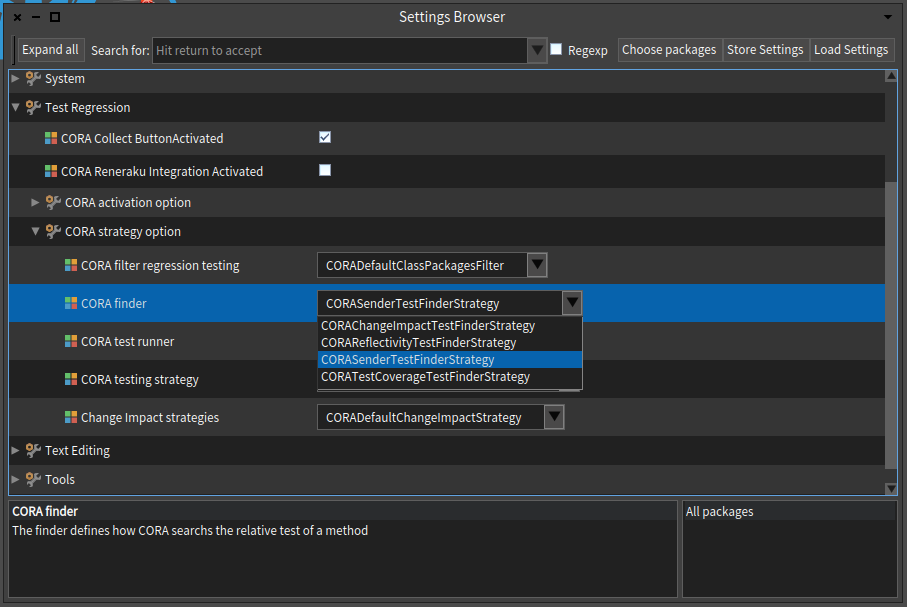Click the Test Regression group label
Screen dimensions: 907x607
[87, 108]
